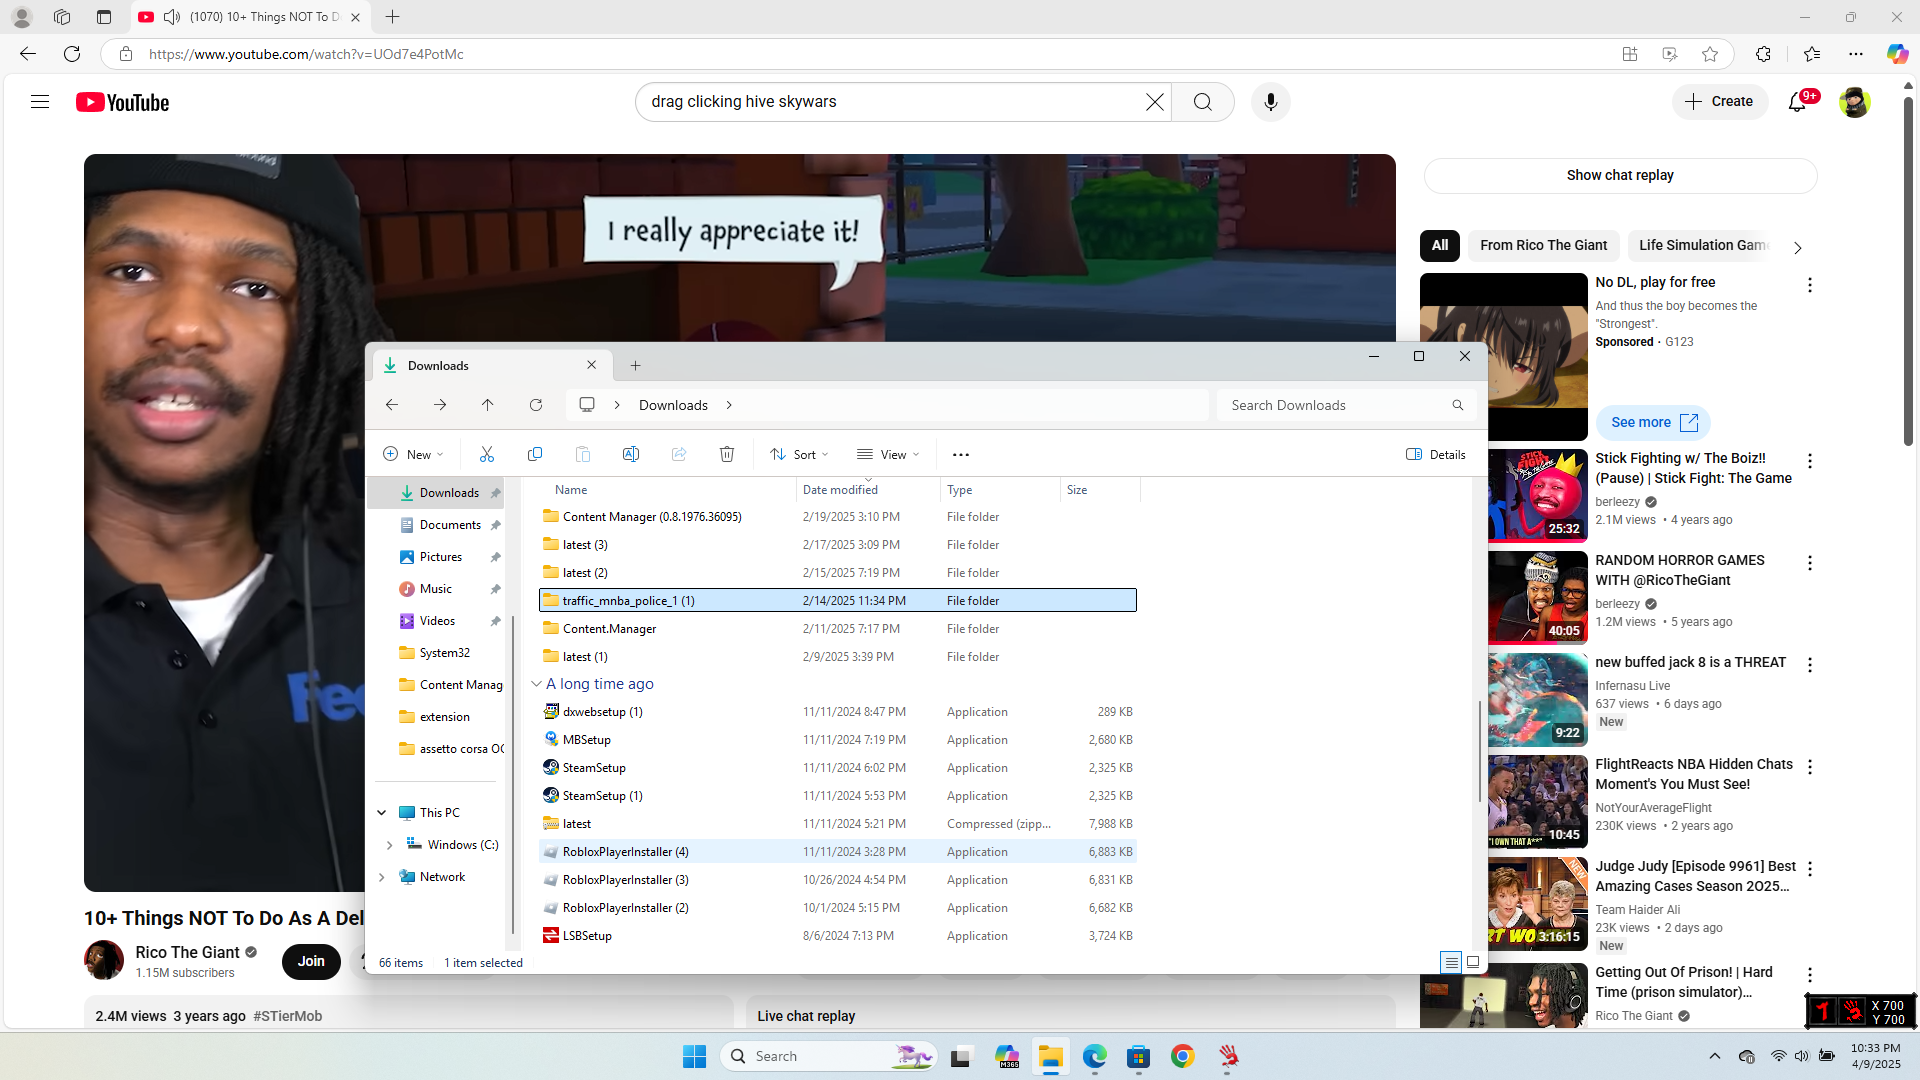Click the Copy icon in File Explorer toolbar
1920x1080 pixels.
(x=535, y=454)
